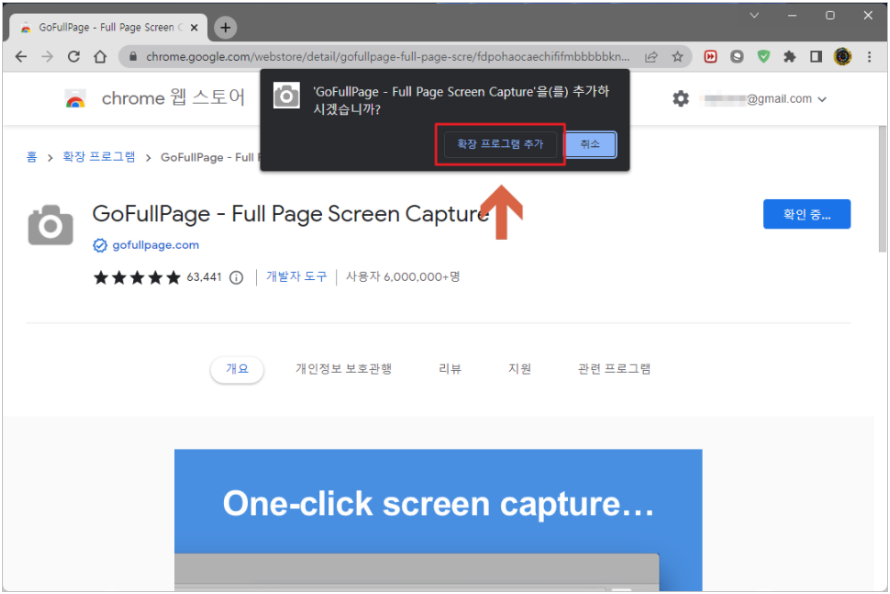This screenshot has height=594, width=890.
Task: Open the red fast-forward extension icon
Action: point(710,57)
